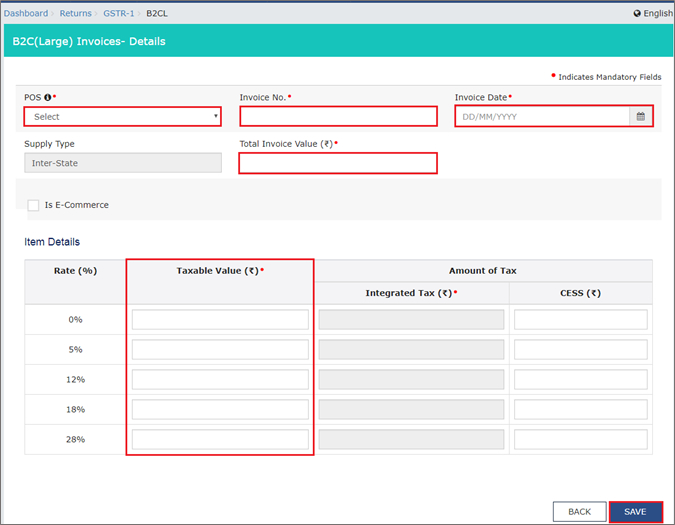Click Integrated Tax field in 28% row
The image size is (675, 525).
pyautogui.click(x=411, y=439)
